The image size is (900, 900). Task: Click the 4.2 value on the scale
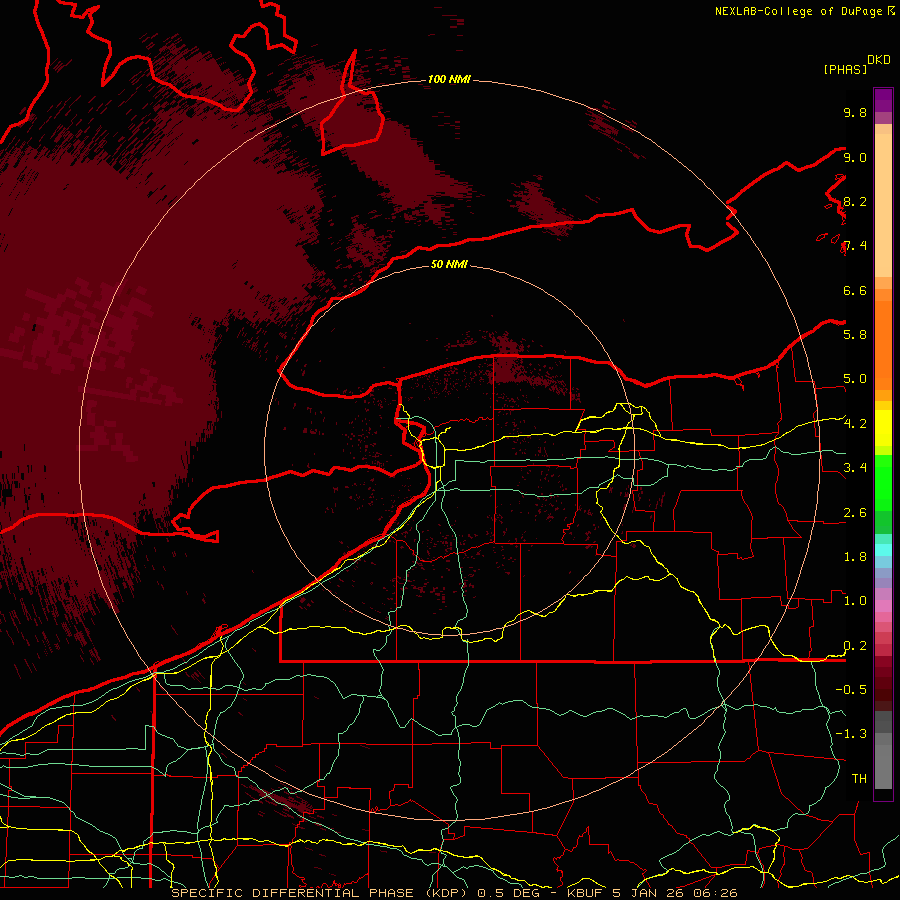(x=855, y=424)
